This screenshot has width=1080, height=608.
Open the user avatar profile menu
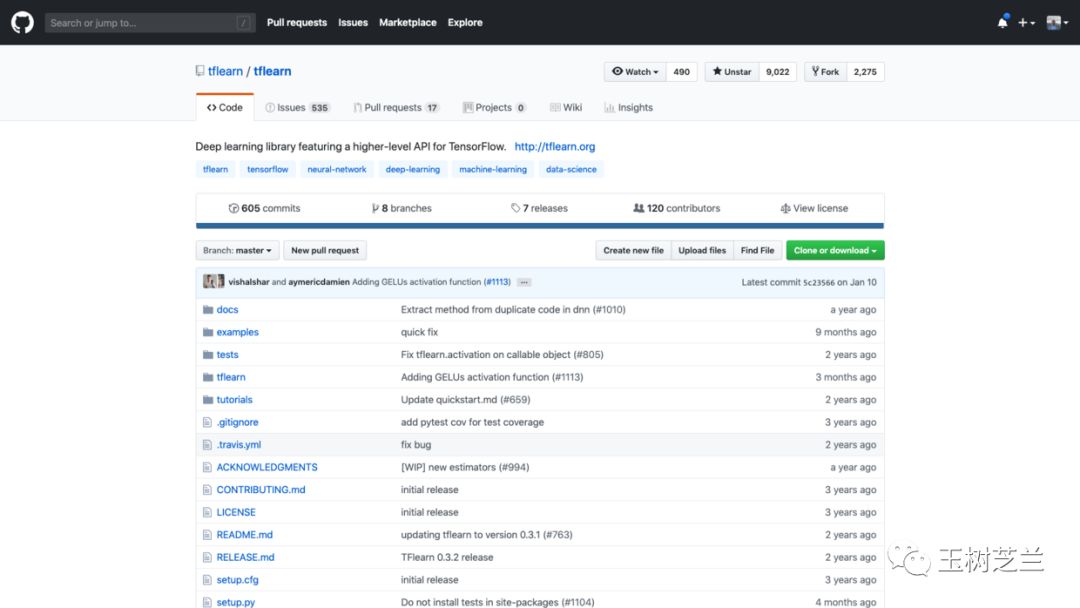pos(1057,23)
